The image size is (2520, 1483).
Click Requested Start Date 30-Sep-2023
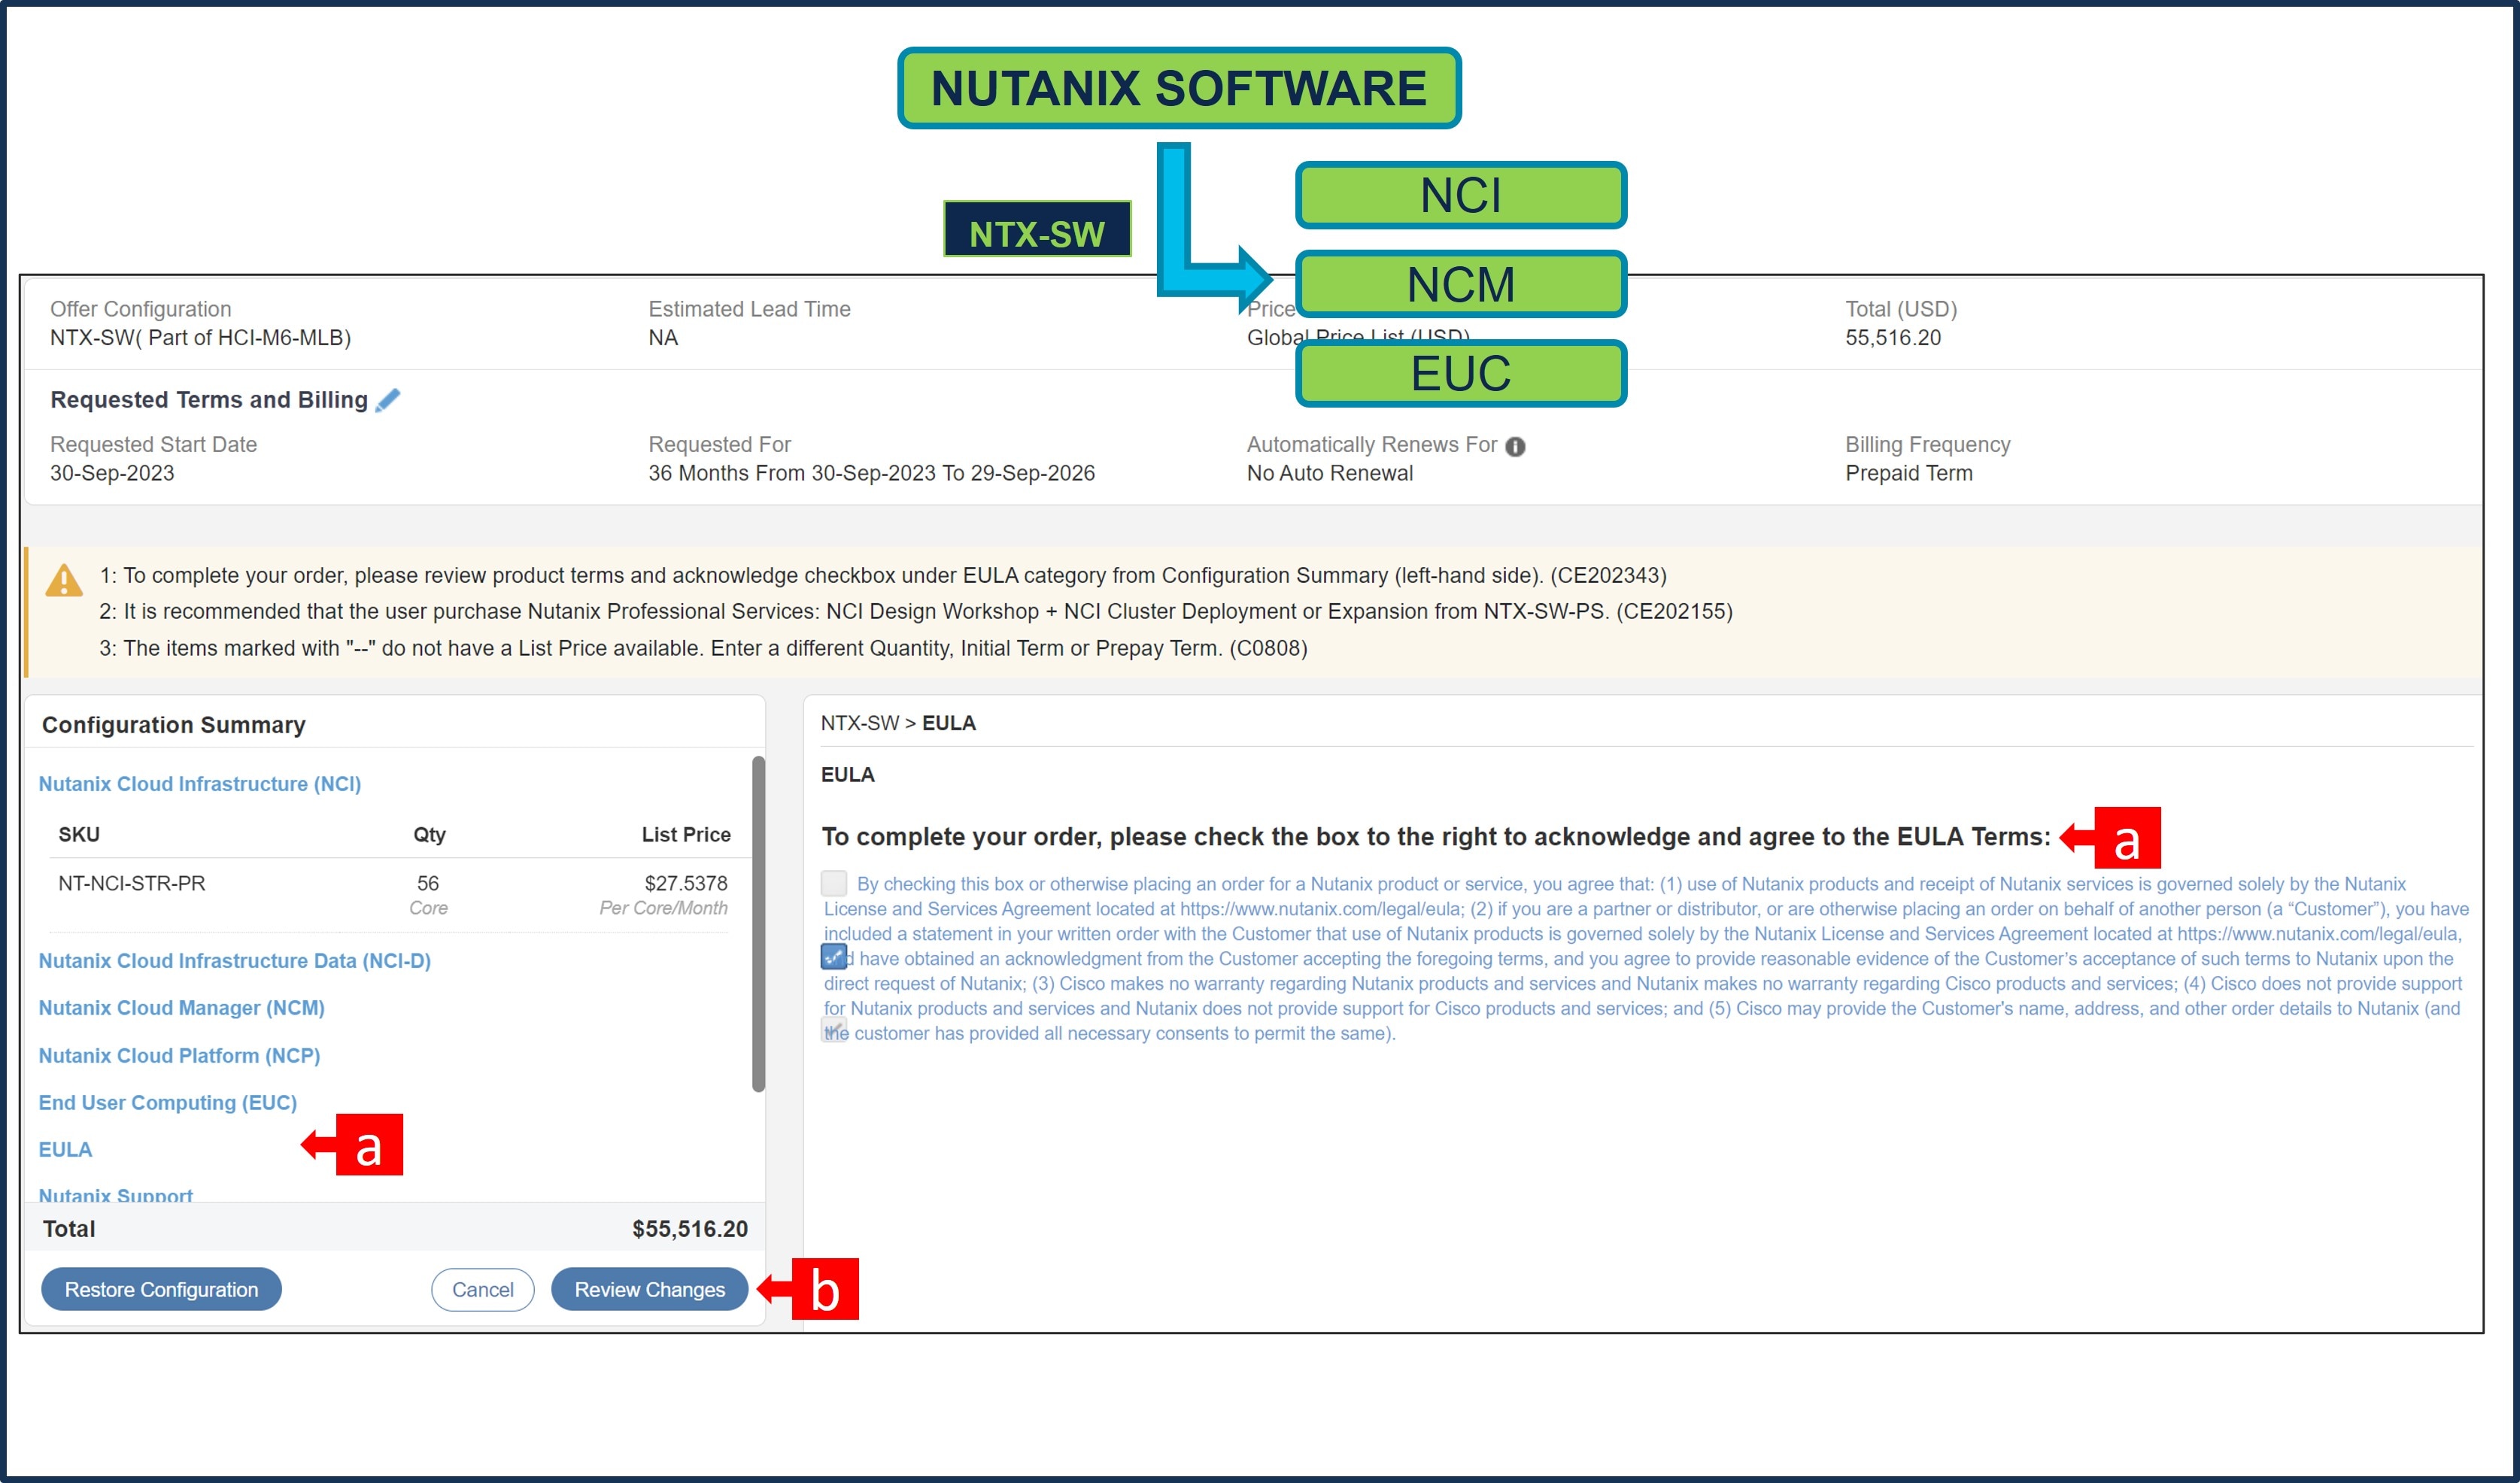(x=112, y=473)
